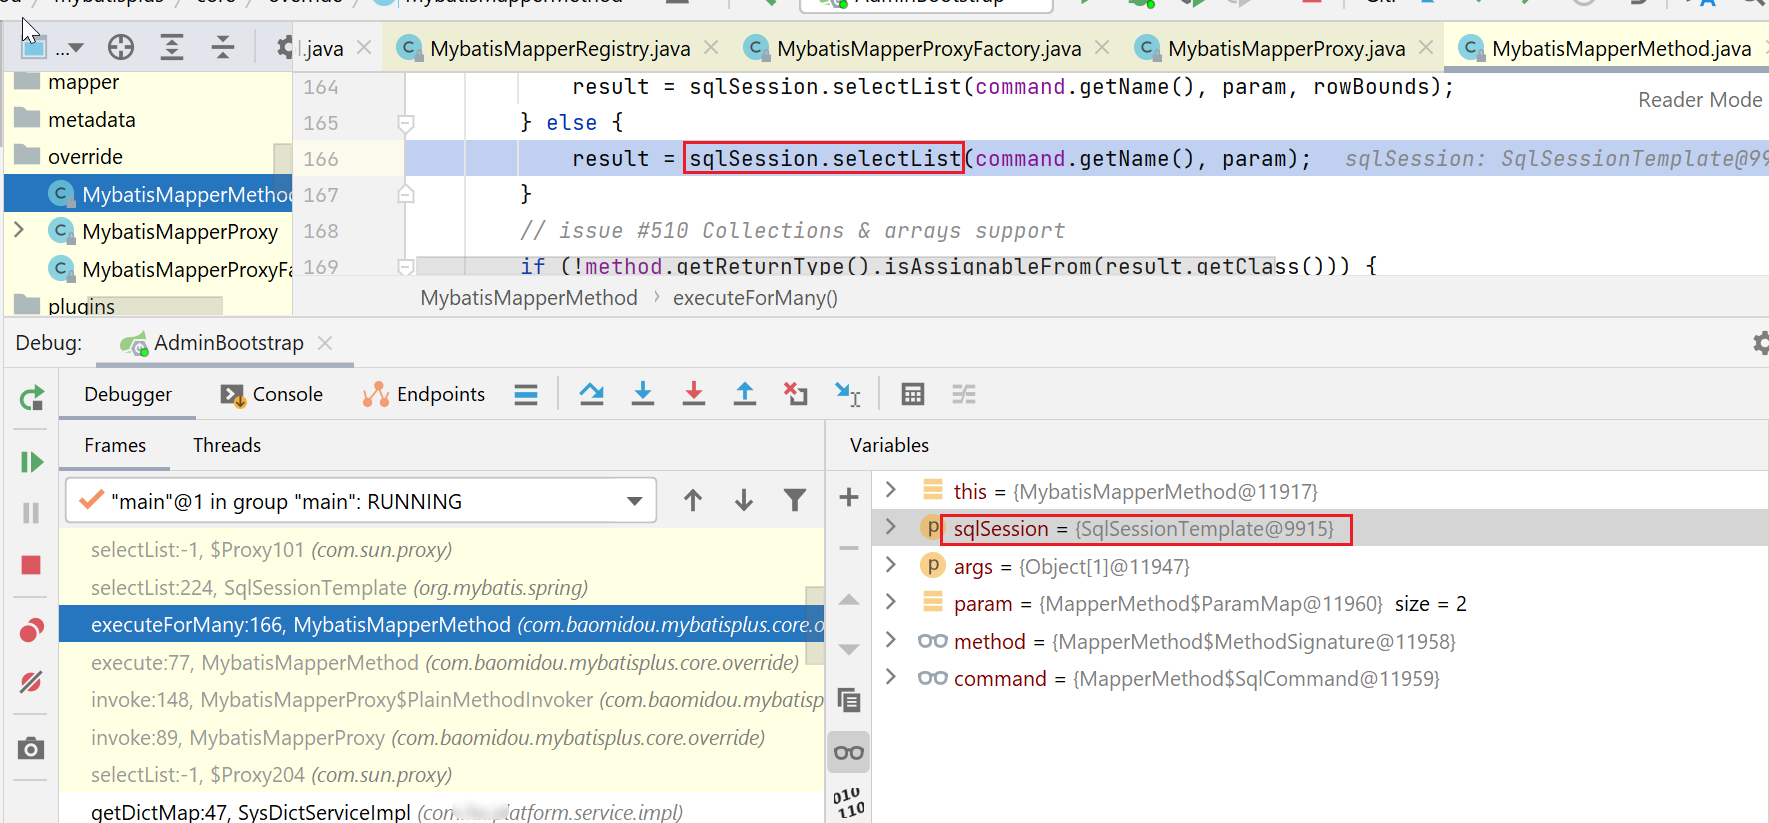The width and height of the screenshot is (1769, 823).
Task: Open Evaluate Expression calculator icon
Action: point(913,394)
